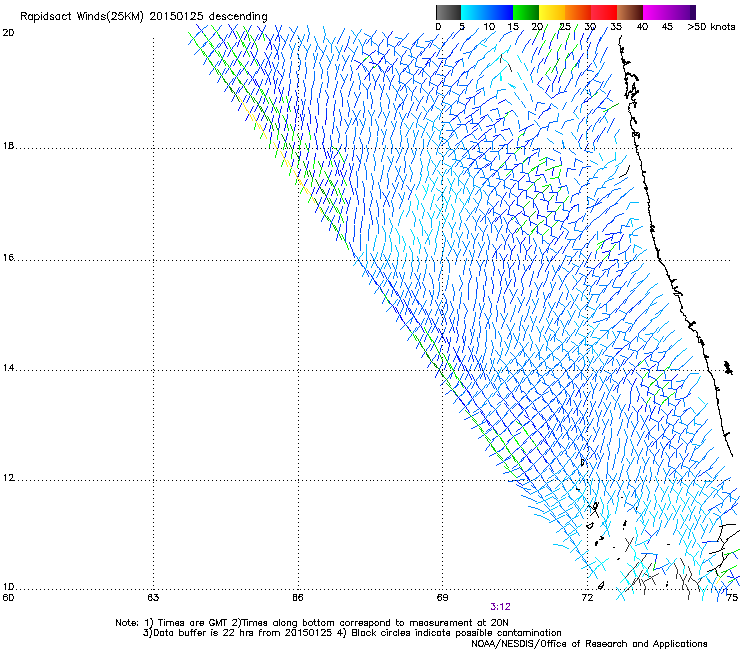Click the 'NOAA/NESDIS/Office of Research and Applications' credit
Screen dimensions: 740x650
[589, 644]
